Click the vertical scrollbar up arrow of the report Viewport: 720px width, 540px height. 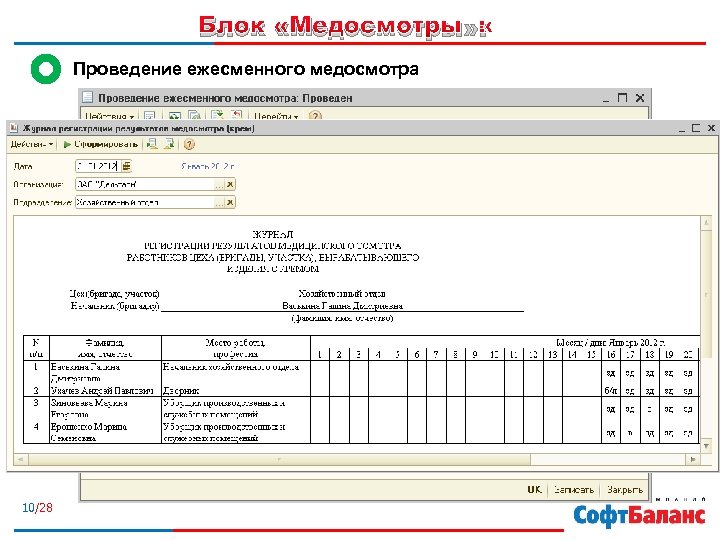pyautogui.click(x=706, y=223)
